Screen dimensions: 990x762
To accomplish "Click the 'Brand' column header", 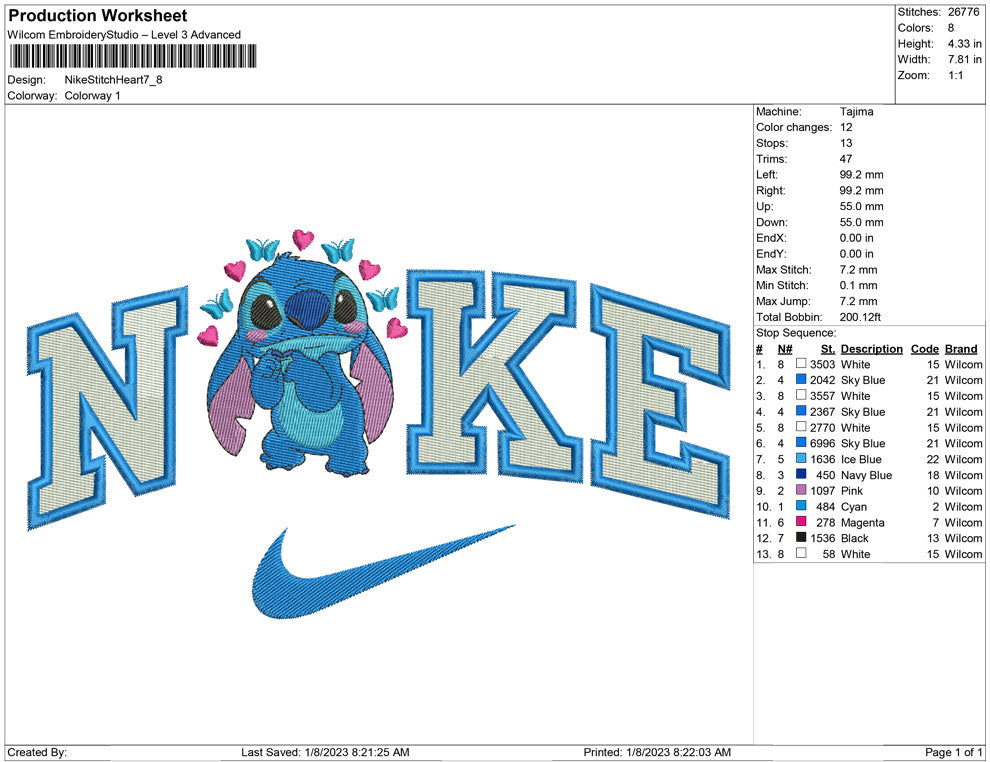I will coord(961,348).
